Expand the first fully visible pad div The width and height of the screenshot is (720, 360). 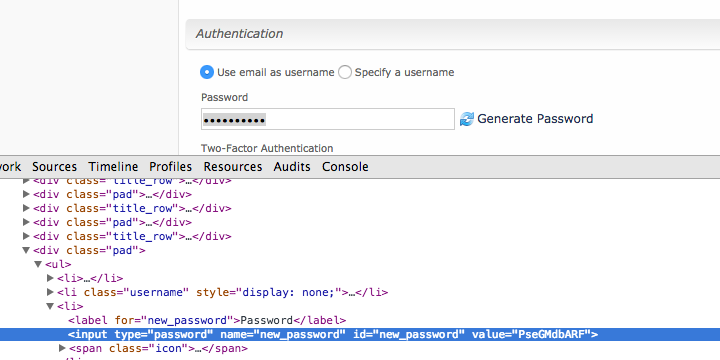(x=26, y=194)
